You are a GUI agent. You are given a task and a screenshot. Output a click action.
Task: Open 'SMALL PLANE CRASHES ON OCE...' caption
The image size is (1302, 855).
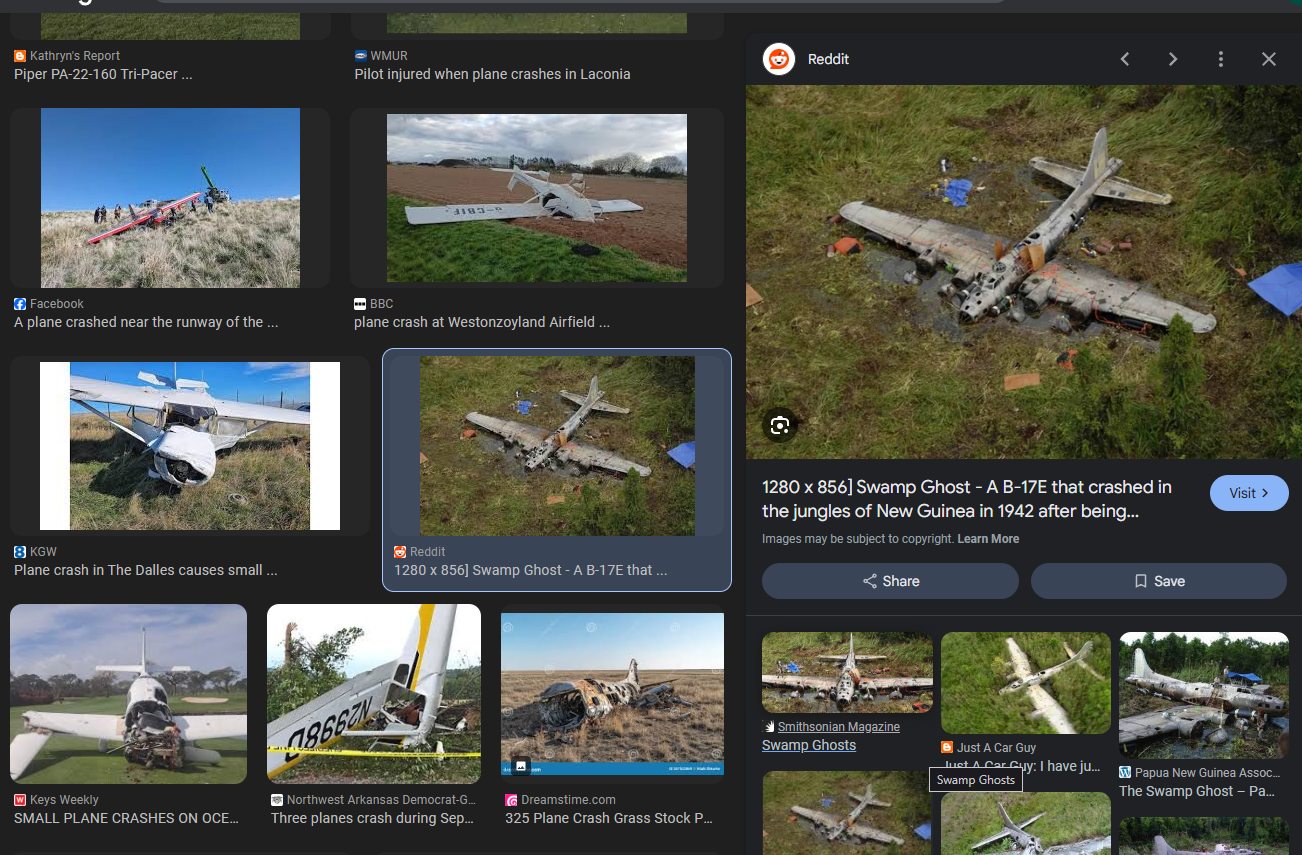pyautogui.click(x=126, y=818)
